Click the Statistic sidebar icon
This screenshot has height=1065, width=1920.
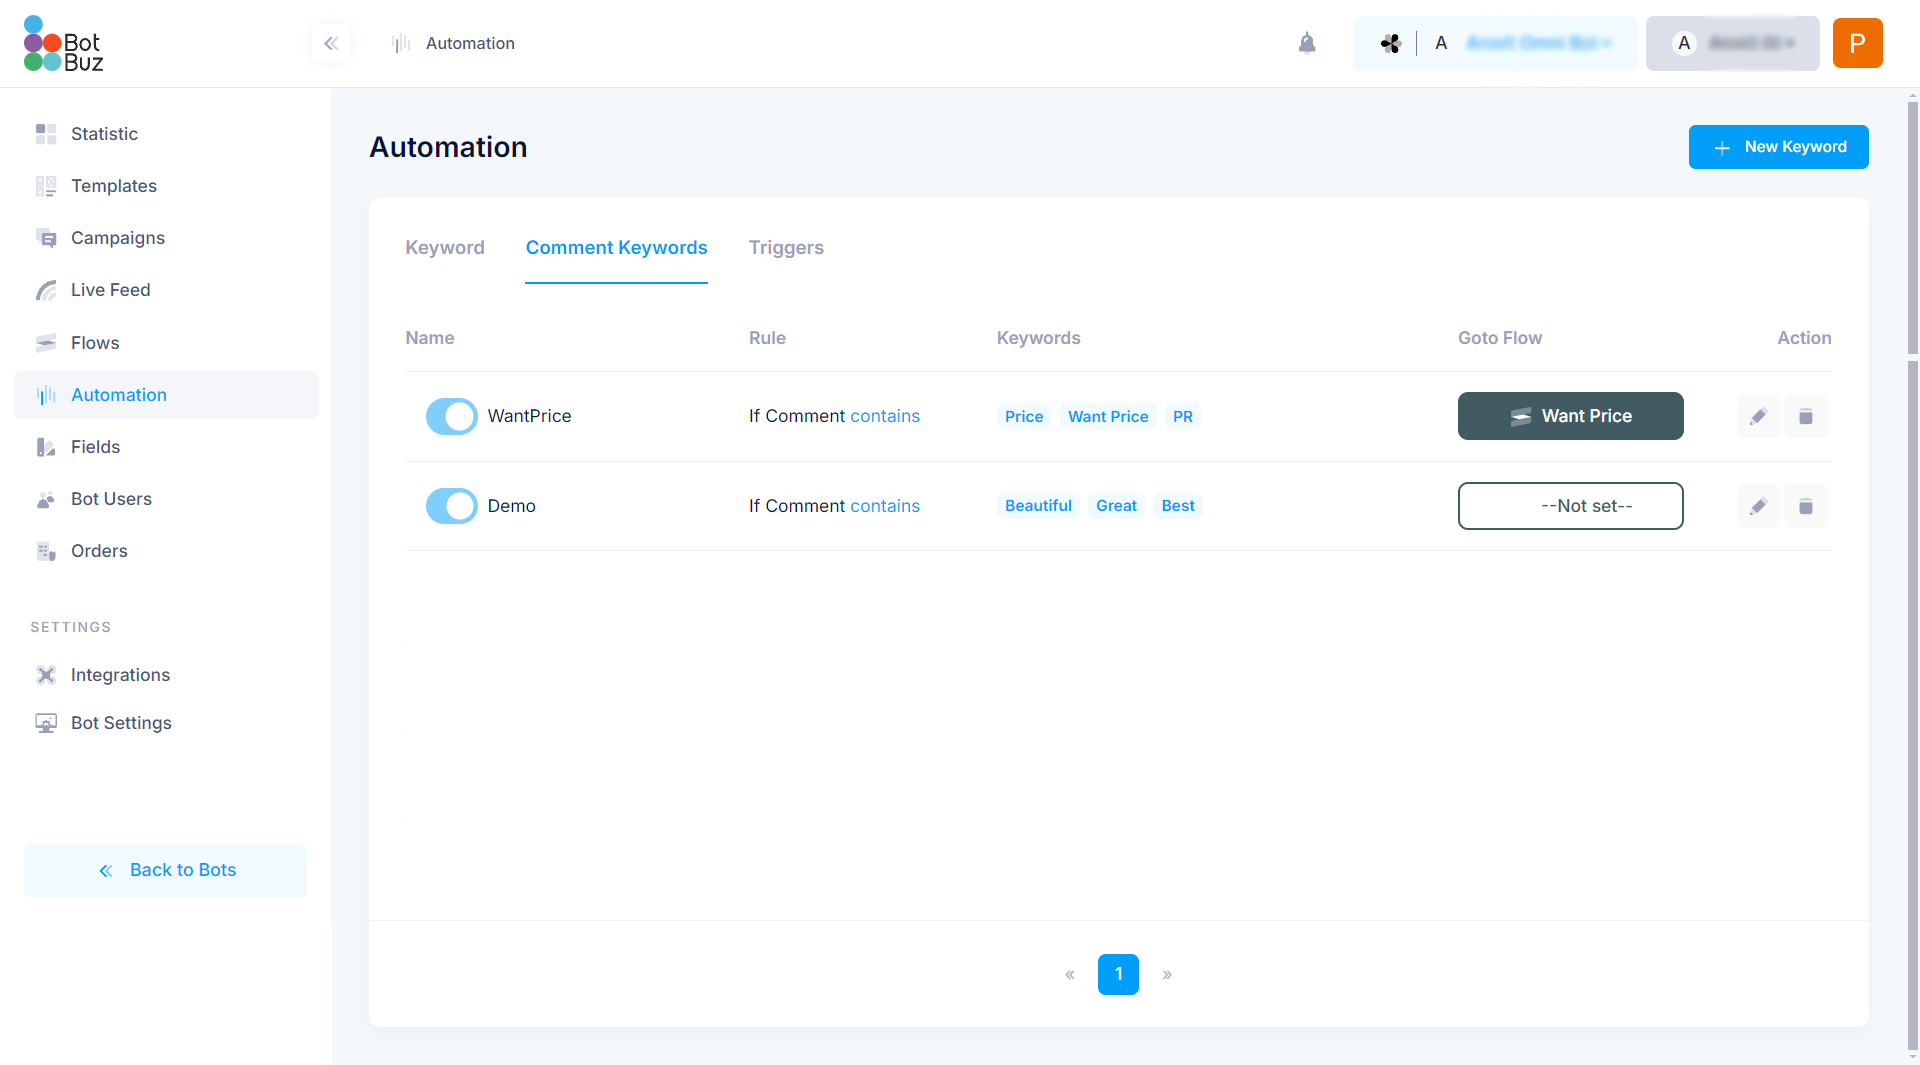tap(46, 134)
